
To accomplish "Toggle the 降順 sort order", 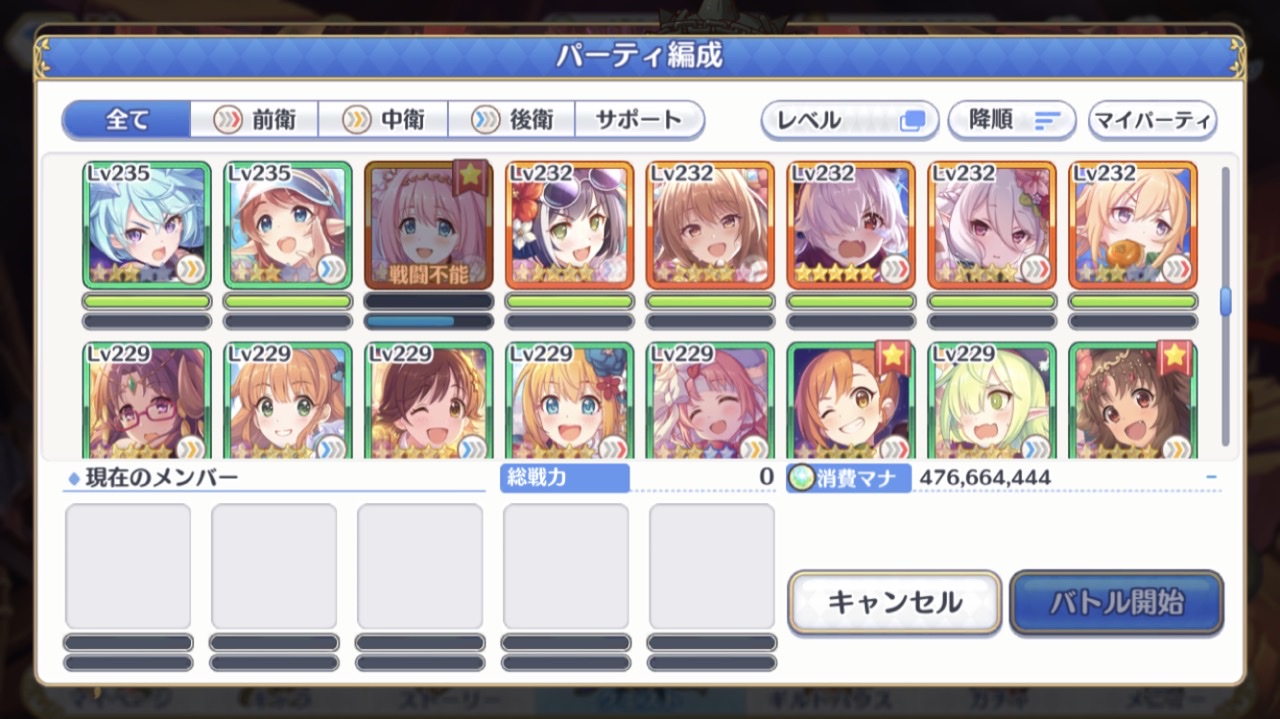I will tap(1012, 121).
